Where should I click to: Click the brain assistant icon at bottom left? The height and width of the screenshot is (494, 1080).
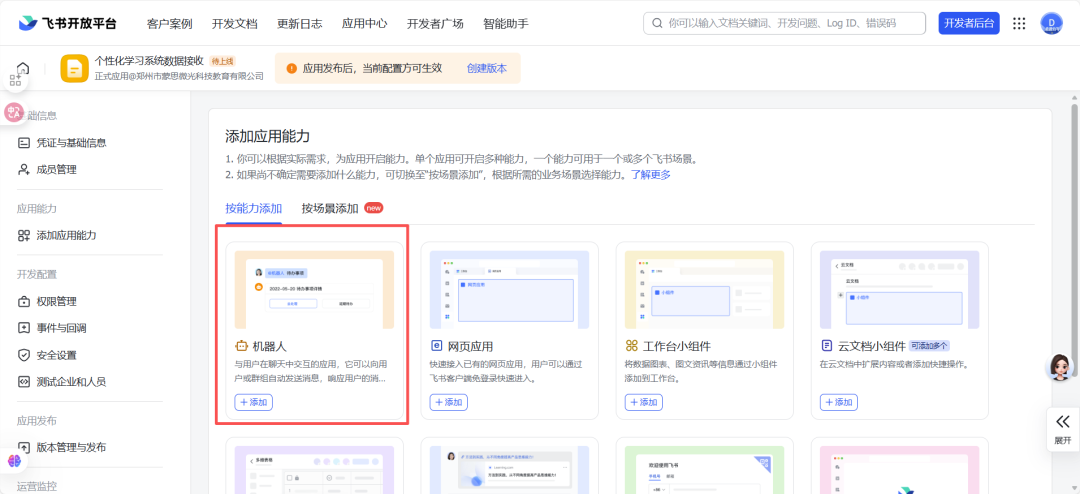tap(14, 460)
